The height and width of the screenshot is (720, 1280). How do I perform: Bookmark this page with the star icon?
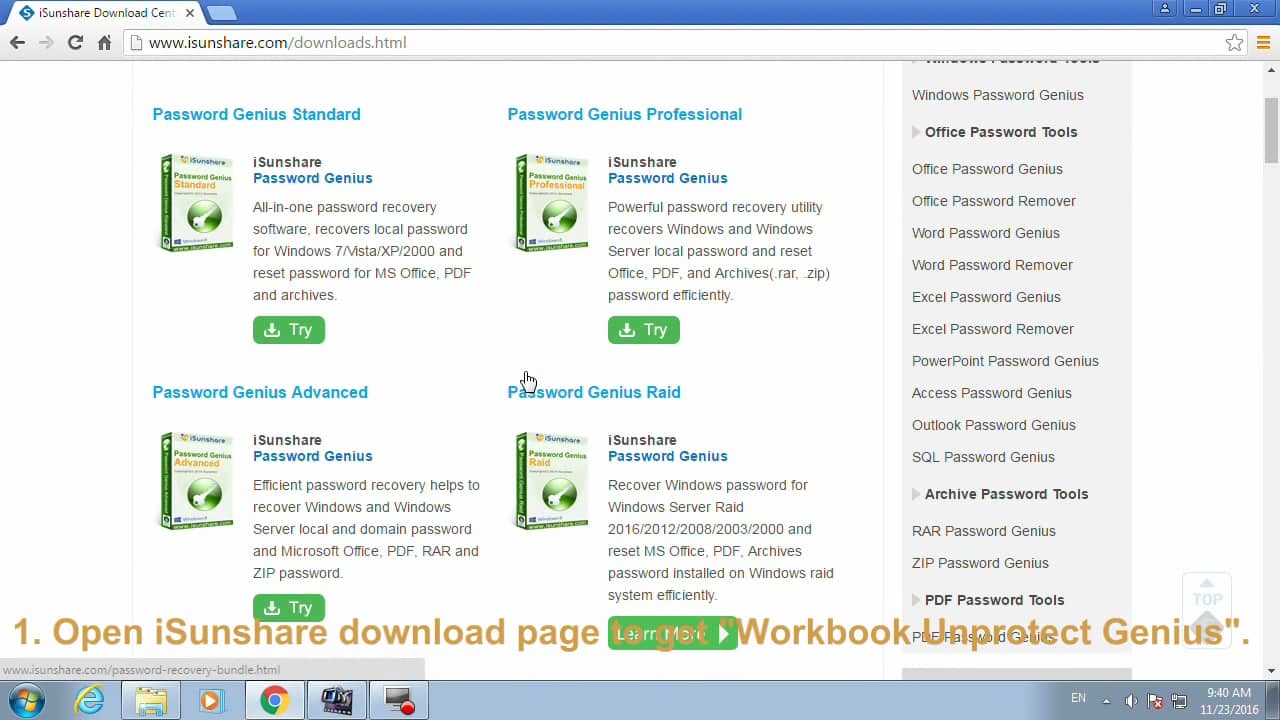[x=1235, y=43]
